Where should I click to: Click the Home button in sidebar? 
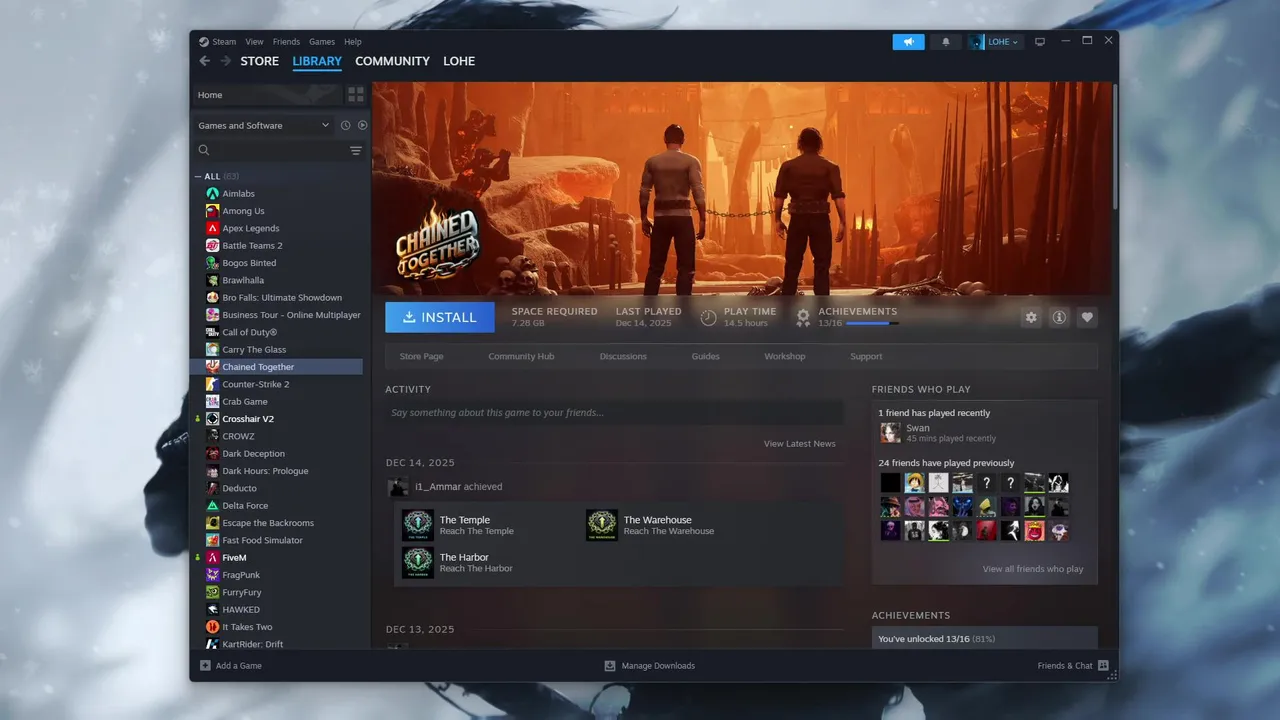tap(266, 95)
